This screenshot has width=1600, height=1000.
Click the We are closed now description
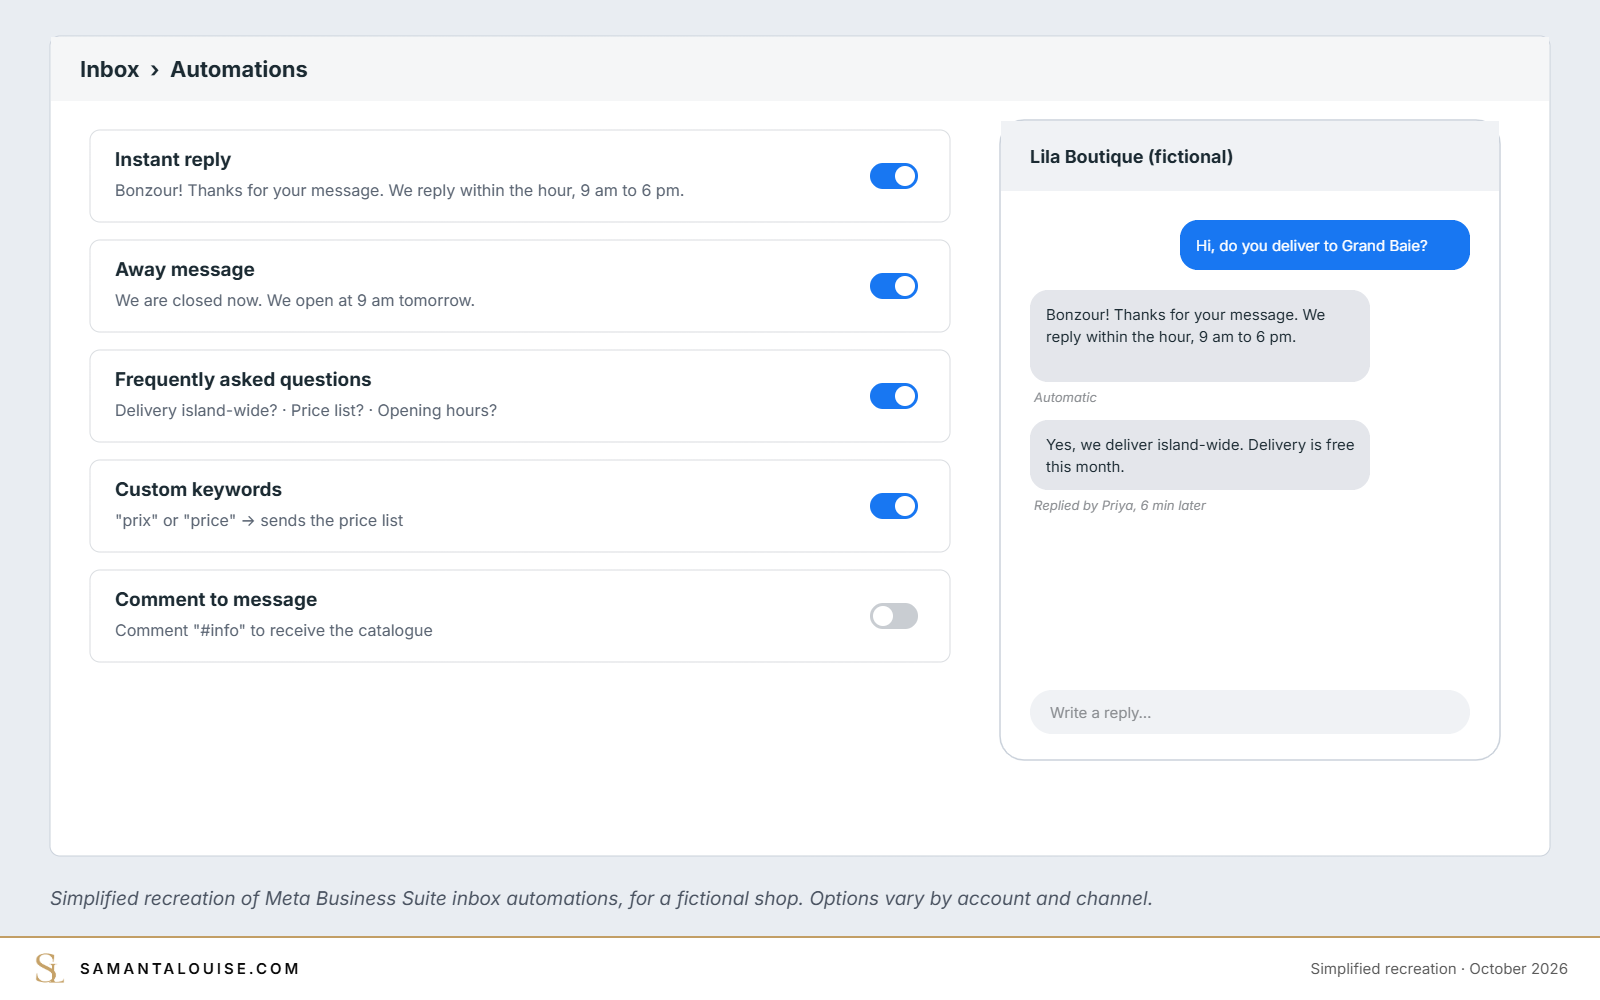point(295,301)
